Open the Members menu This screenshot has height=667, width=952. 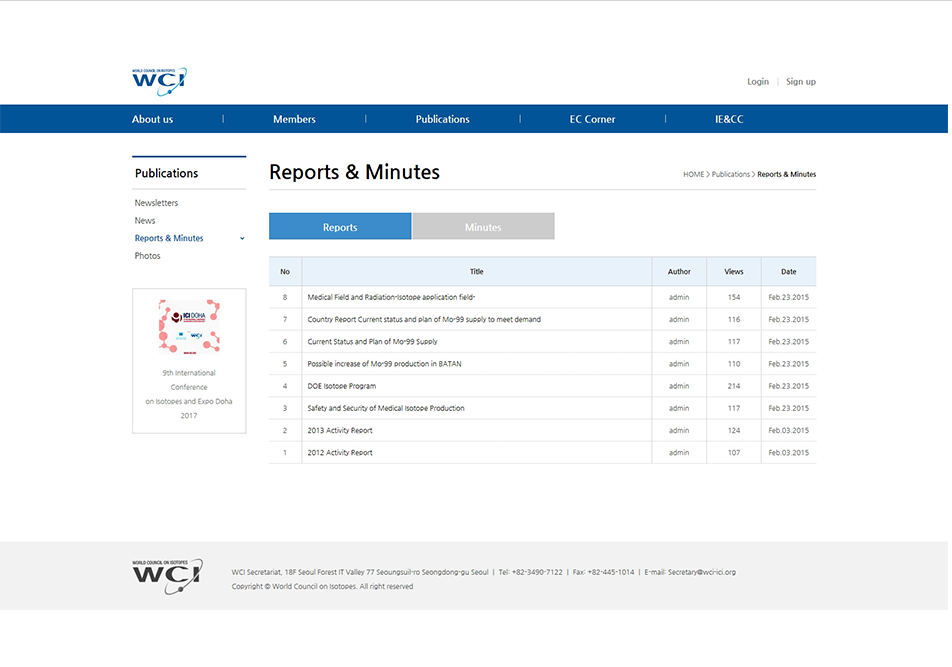click(294, 120)
